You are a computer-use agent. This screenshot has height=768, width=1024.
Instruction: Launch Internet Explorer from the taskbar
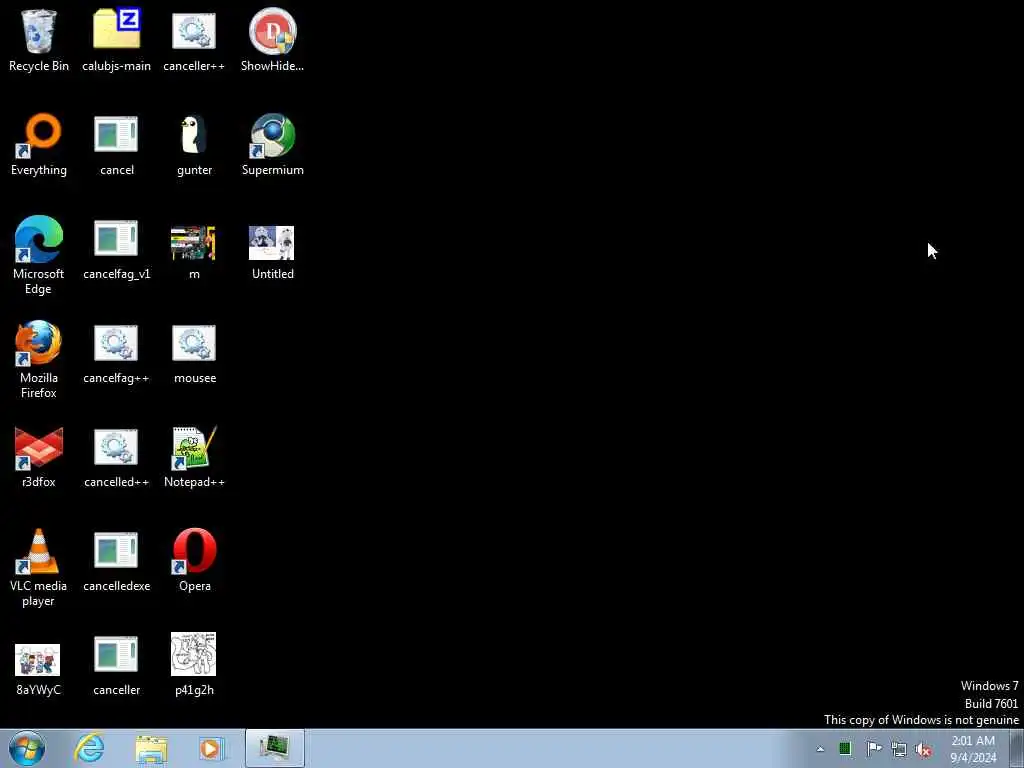[89, 748]
